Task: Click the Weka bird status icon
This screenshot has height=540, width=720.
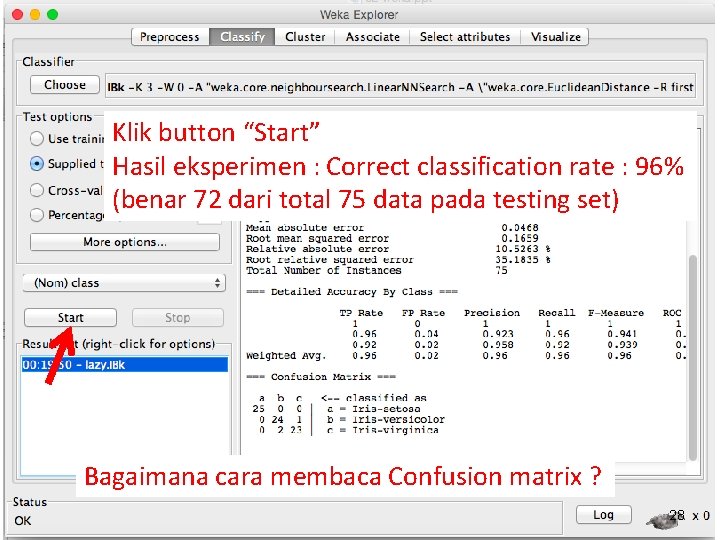Action: coord(664,519)
